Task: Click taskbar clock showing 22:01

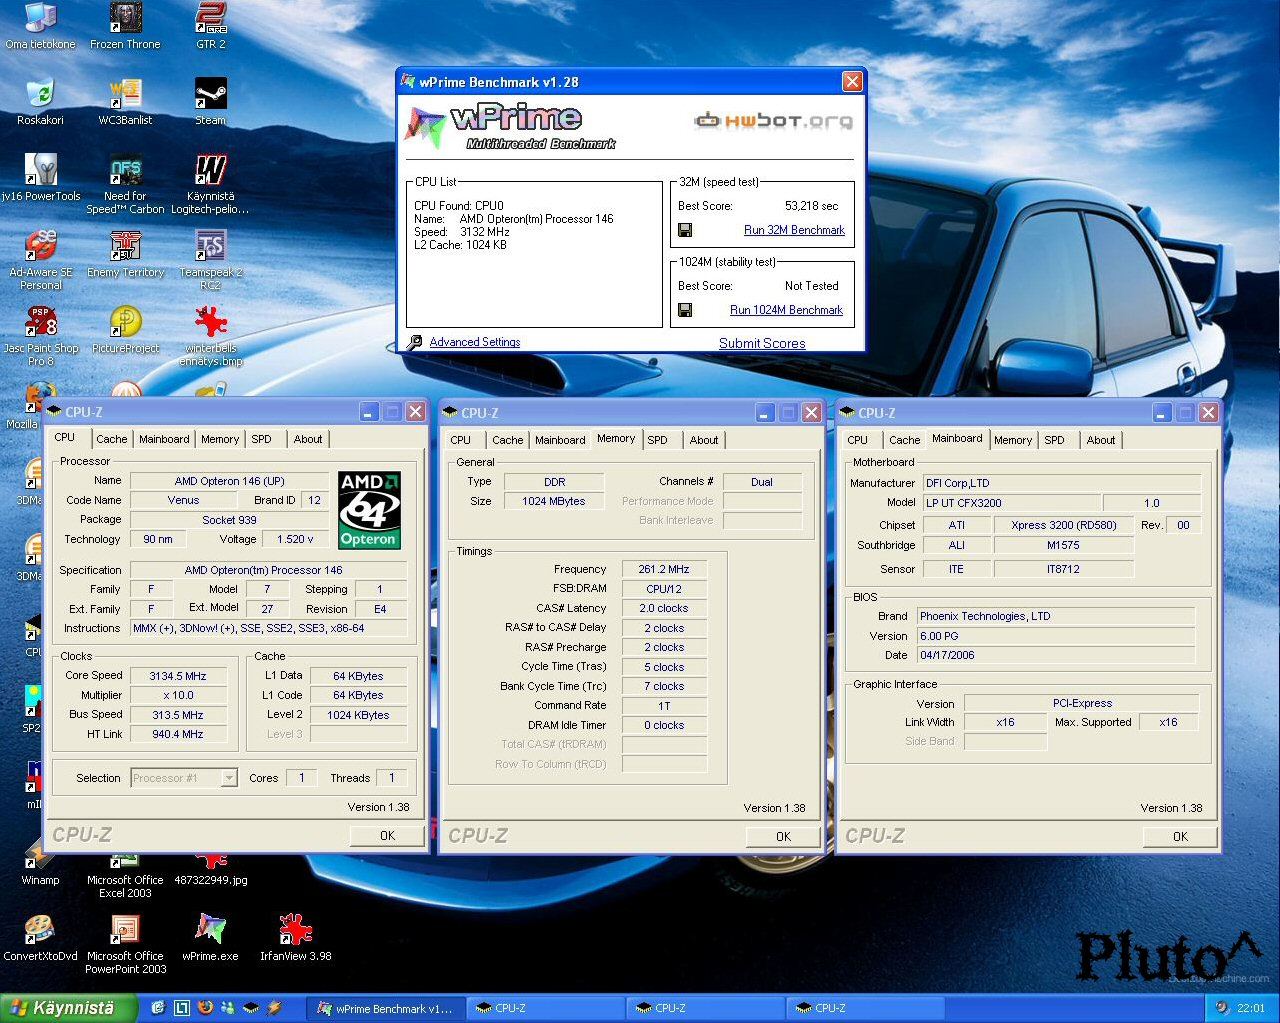Action: 1251,1008
